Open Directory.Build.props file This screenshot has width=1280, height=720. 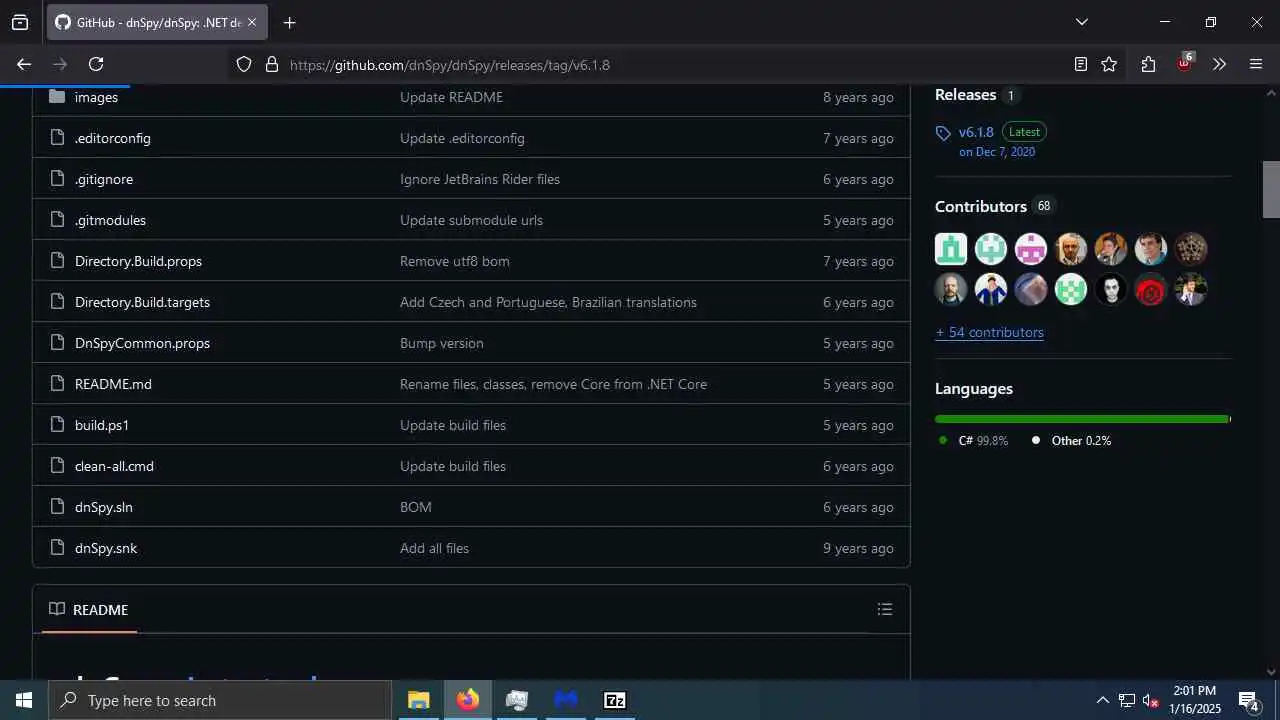(138, 261)
